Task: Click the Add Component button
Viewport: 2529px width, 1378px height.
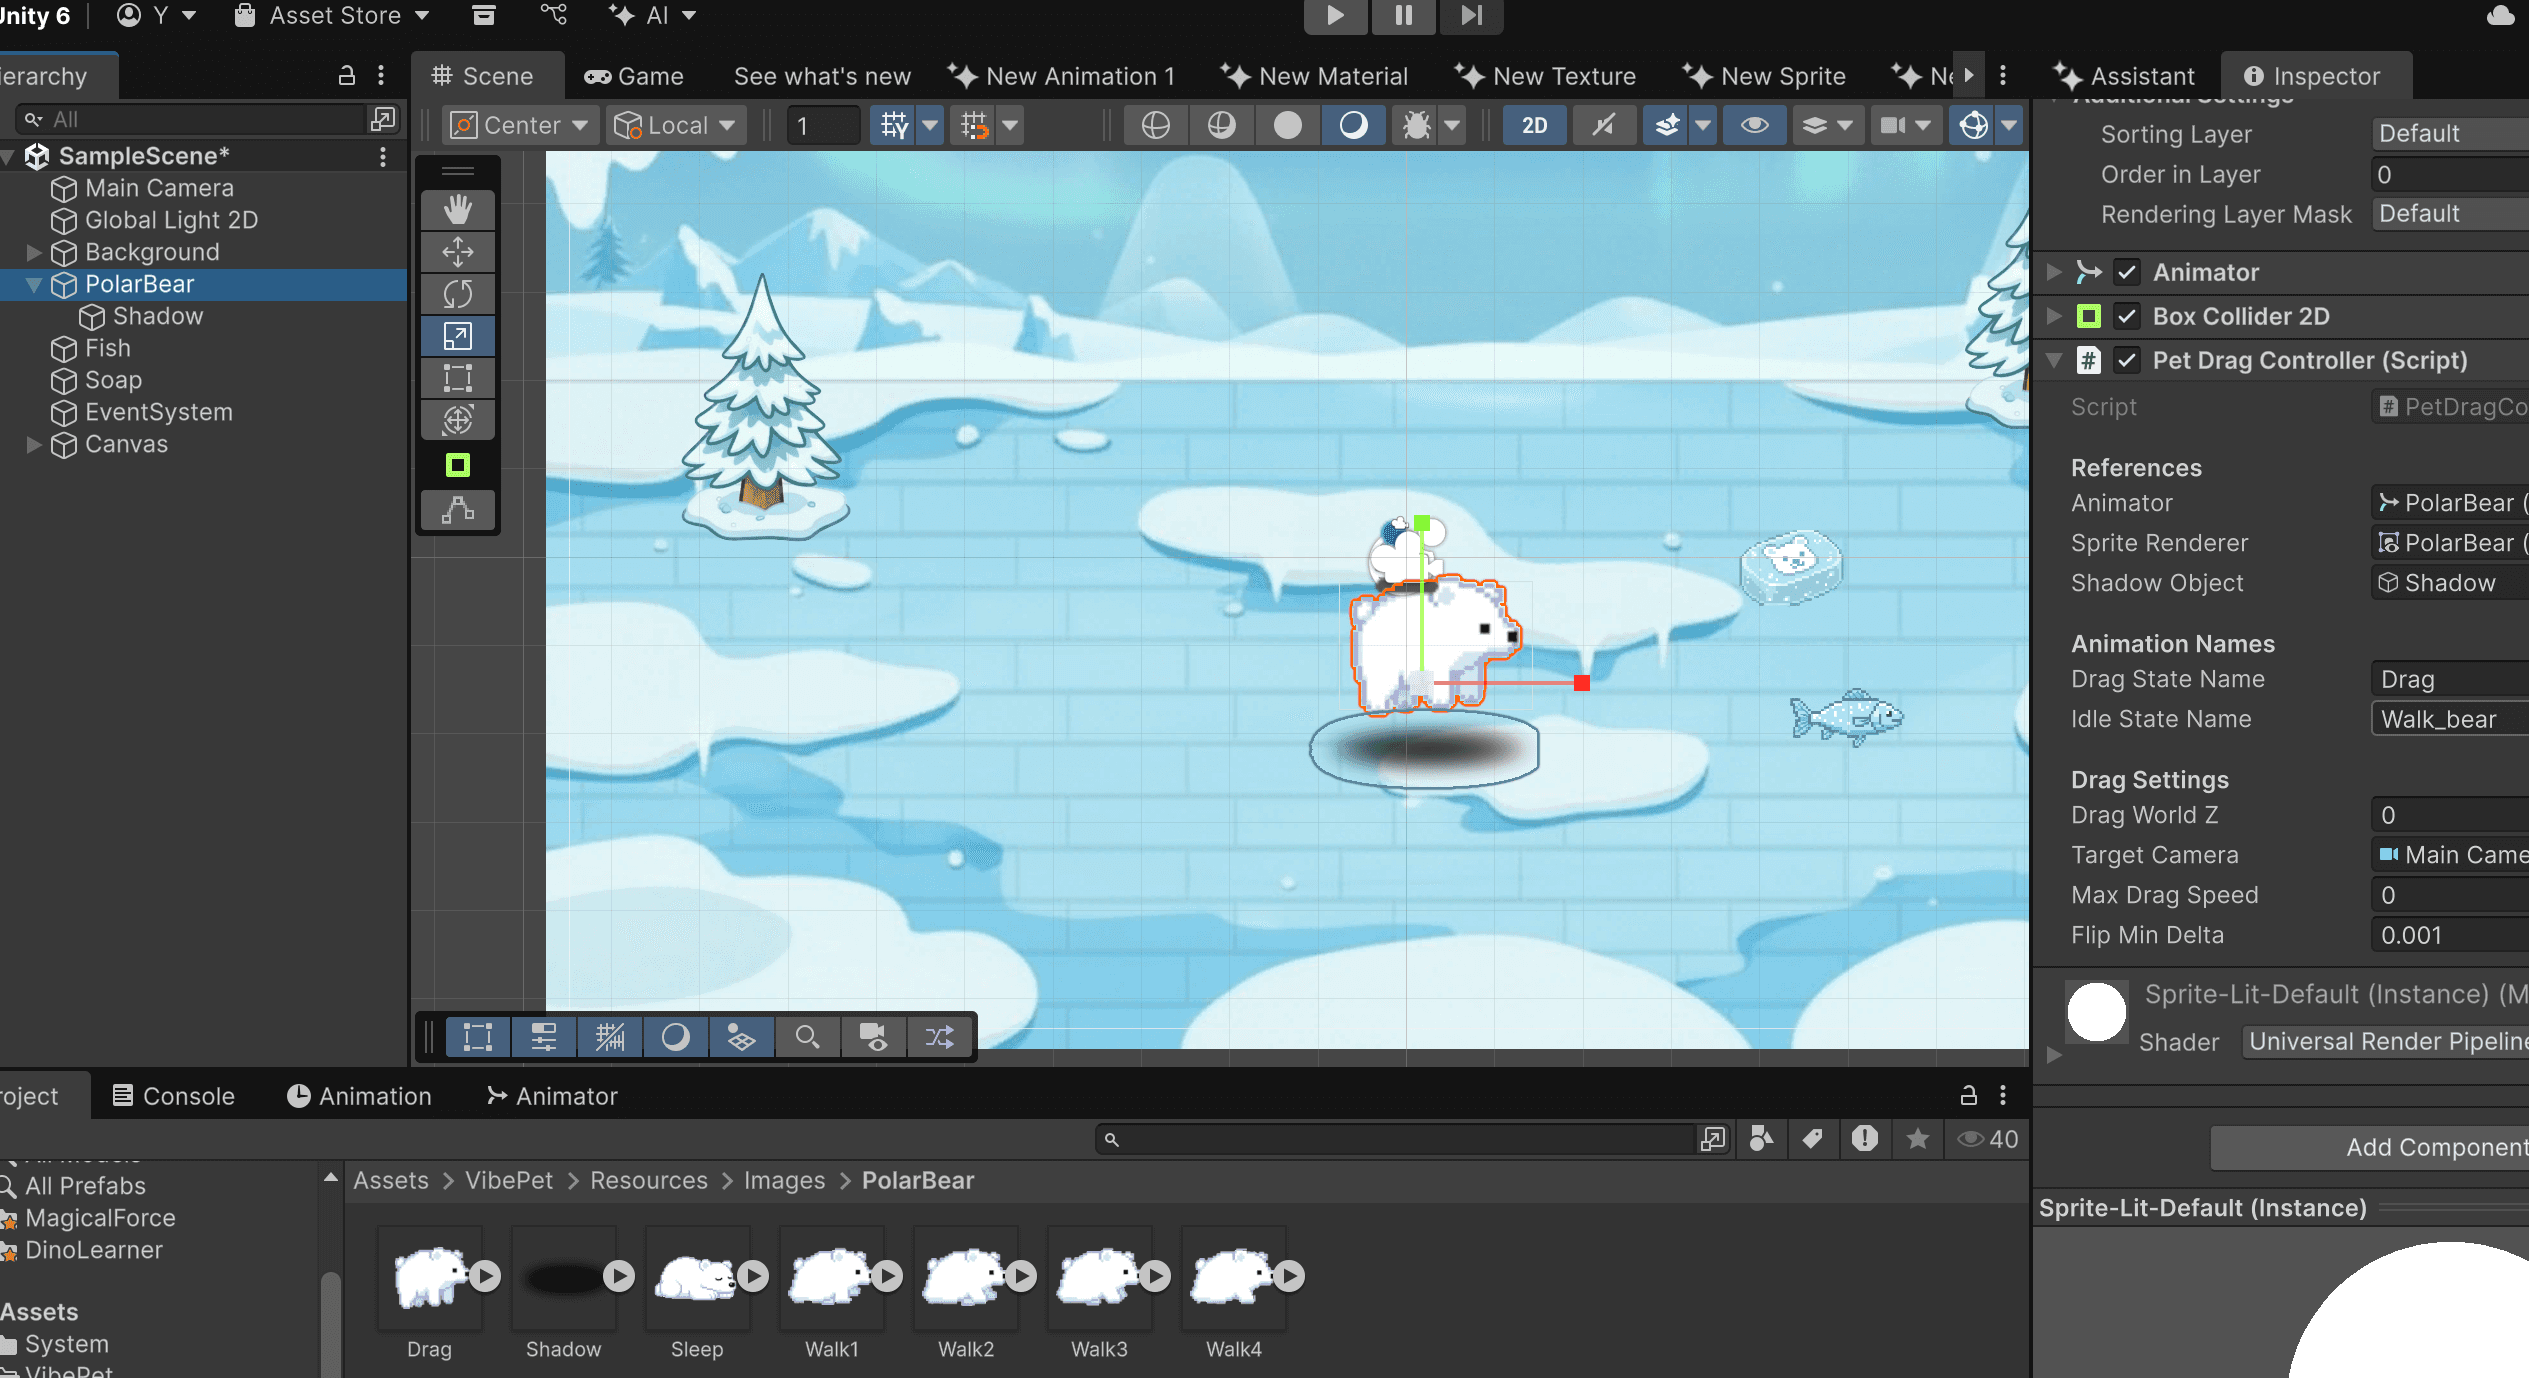Action: (2370, 1147)
